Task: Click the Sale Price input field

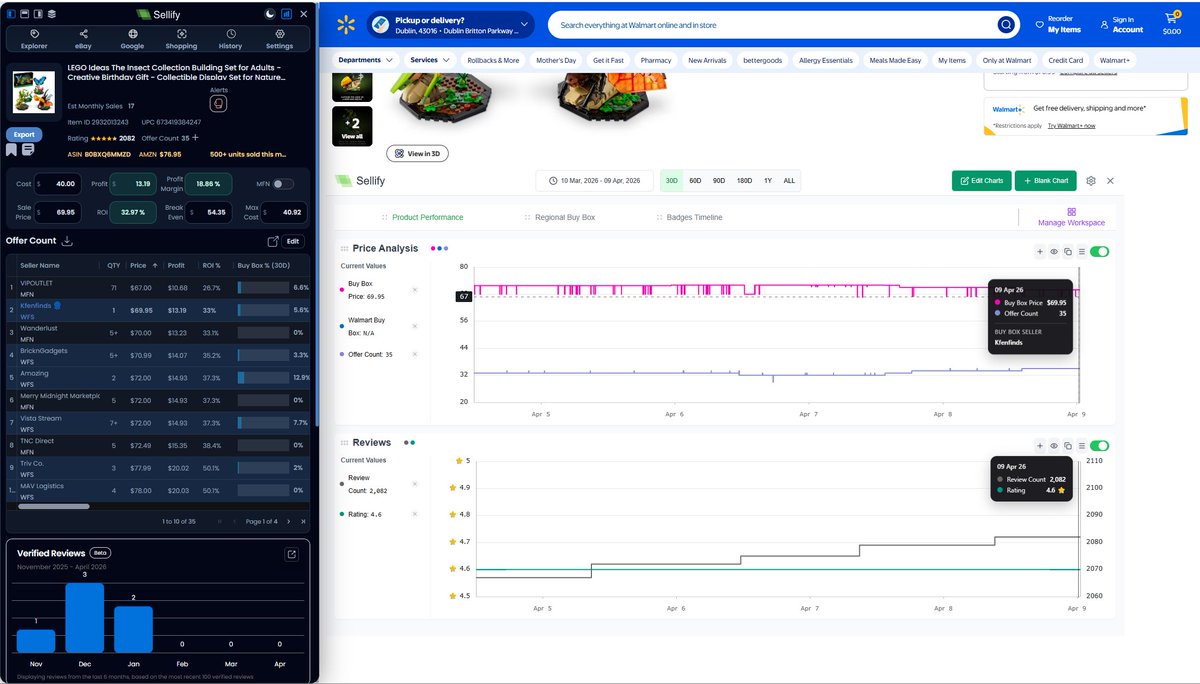Action: click(60, 212)
